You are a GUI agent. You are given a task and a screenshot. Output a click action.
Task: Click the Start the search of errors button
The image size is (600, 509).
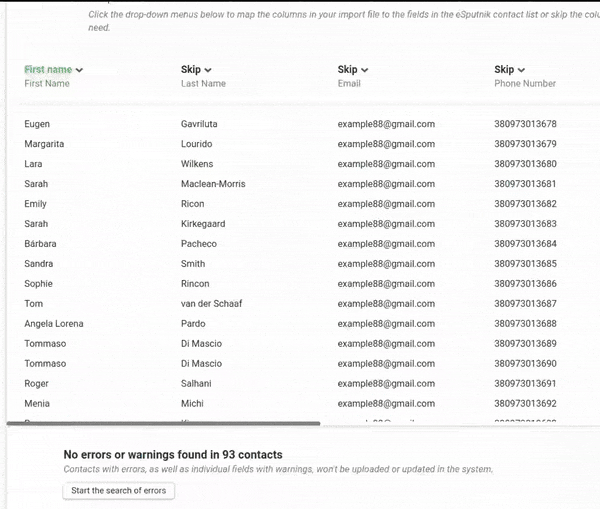[x=119, y=490]
